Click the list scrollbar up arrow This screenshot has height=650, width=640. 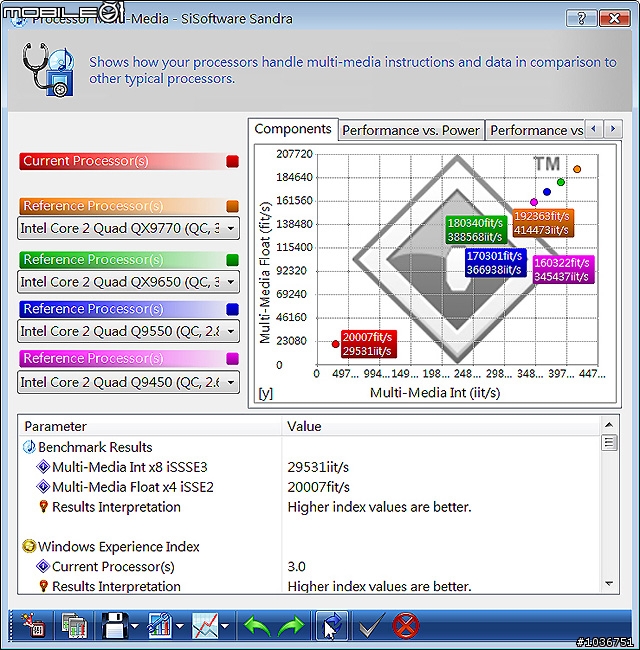pyautogui.click(x=609, y=425)
